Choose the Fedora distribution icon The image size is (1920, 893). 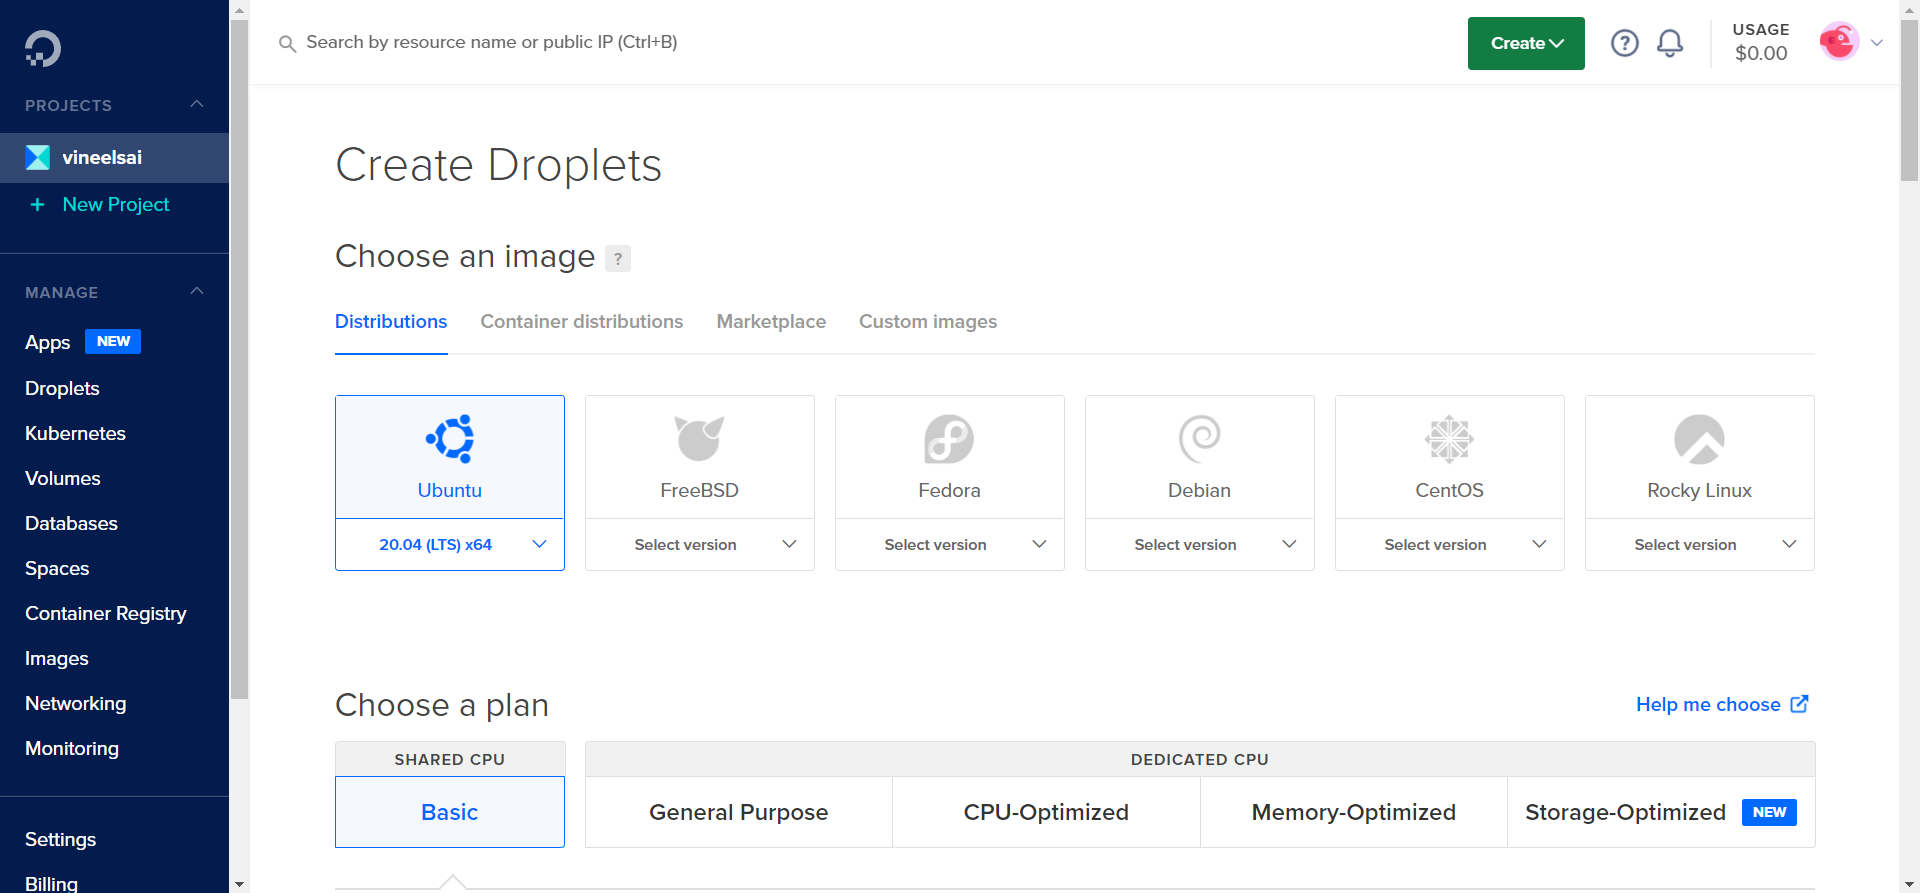(949, 439)
